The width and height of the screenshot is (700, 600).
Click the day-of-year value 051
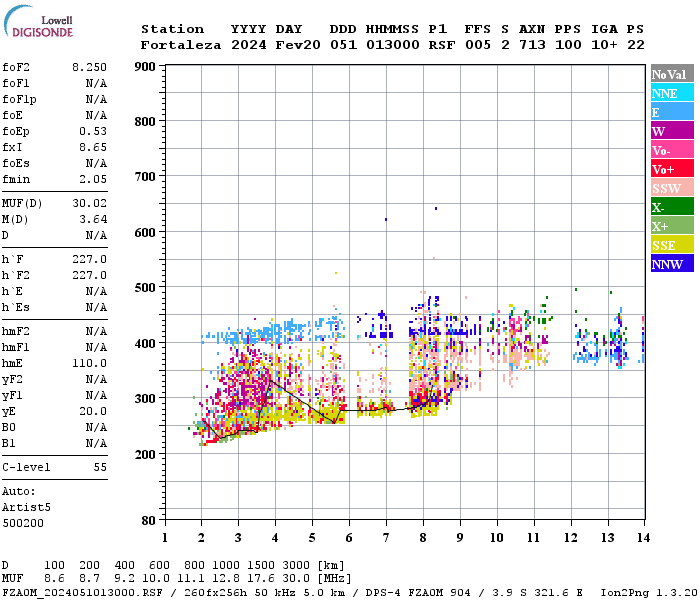coord(343,45)
